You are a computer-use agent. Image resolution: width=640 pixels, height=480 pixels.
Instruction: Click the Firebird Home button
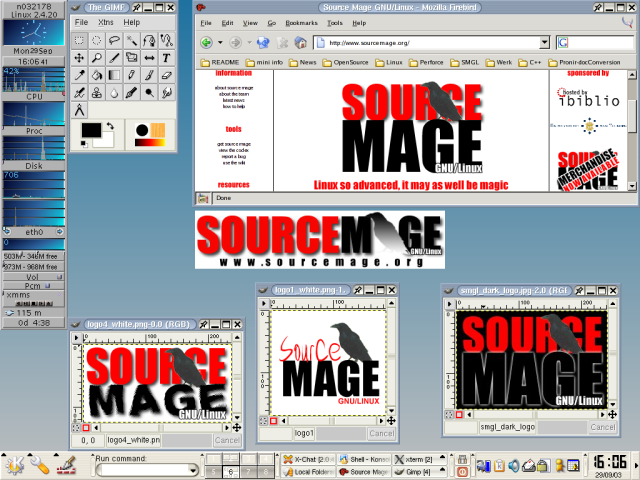[x=298, y=43]
